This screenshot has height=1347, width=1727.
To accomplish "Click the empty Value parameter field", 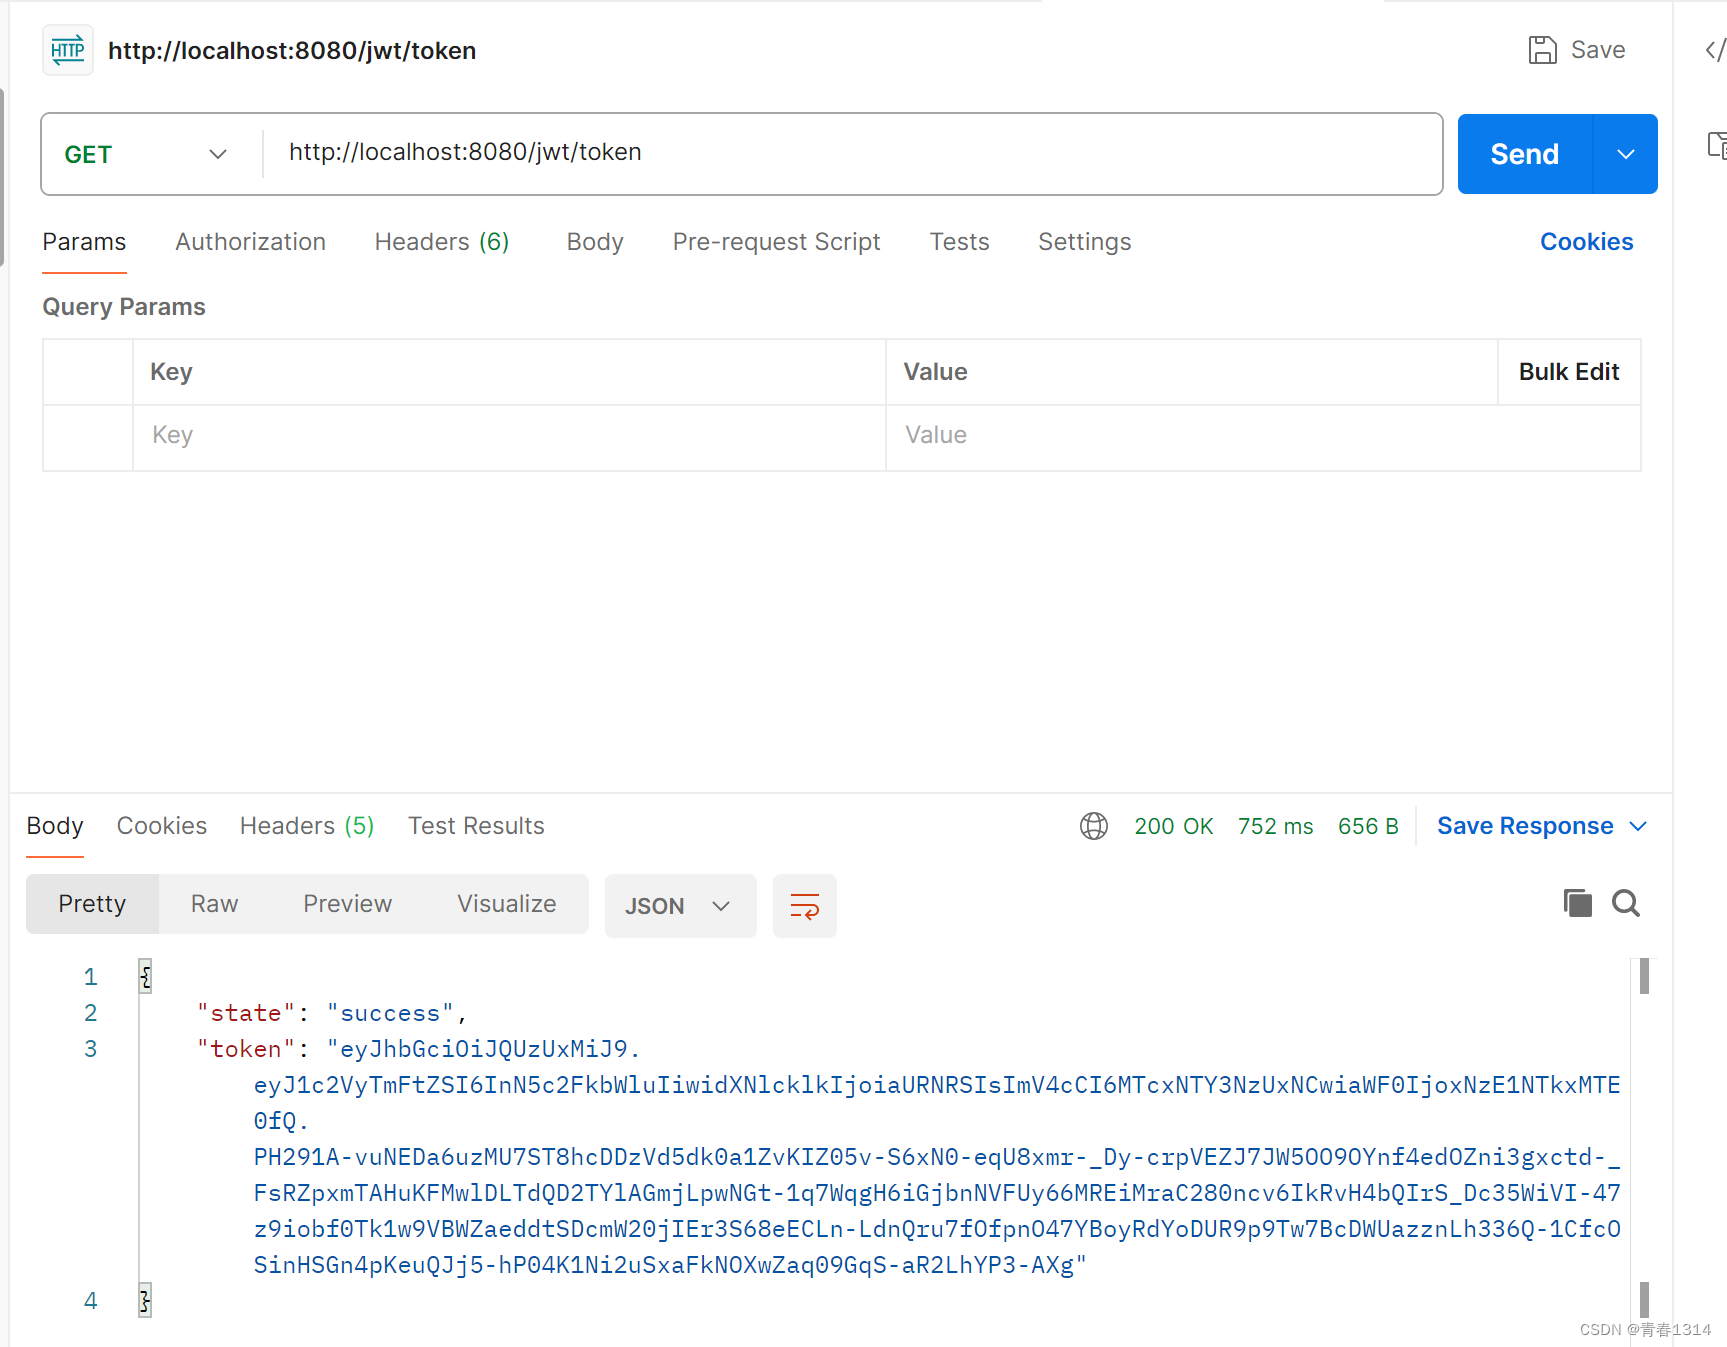I will (1262, 436).
